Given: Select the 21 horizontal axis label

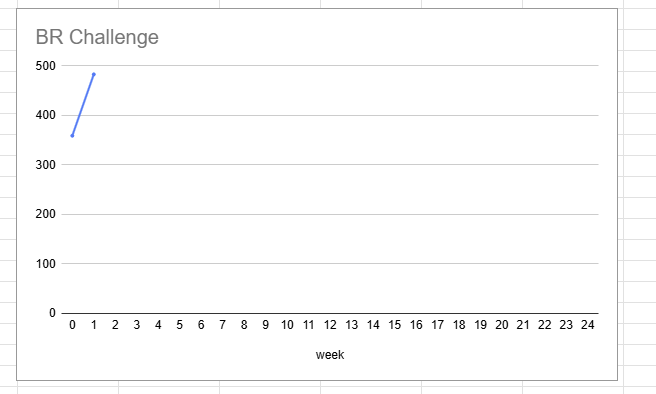Looking at the screenshot, I should point(523,325).
